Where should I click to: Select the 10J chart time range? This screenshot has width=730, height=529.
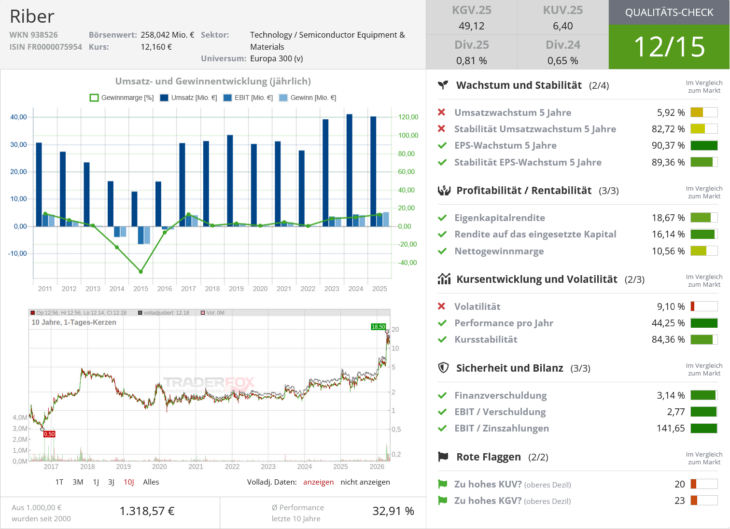[x=129, y=482]
